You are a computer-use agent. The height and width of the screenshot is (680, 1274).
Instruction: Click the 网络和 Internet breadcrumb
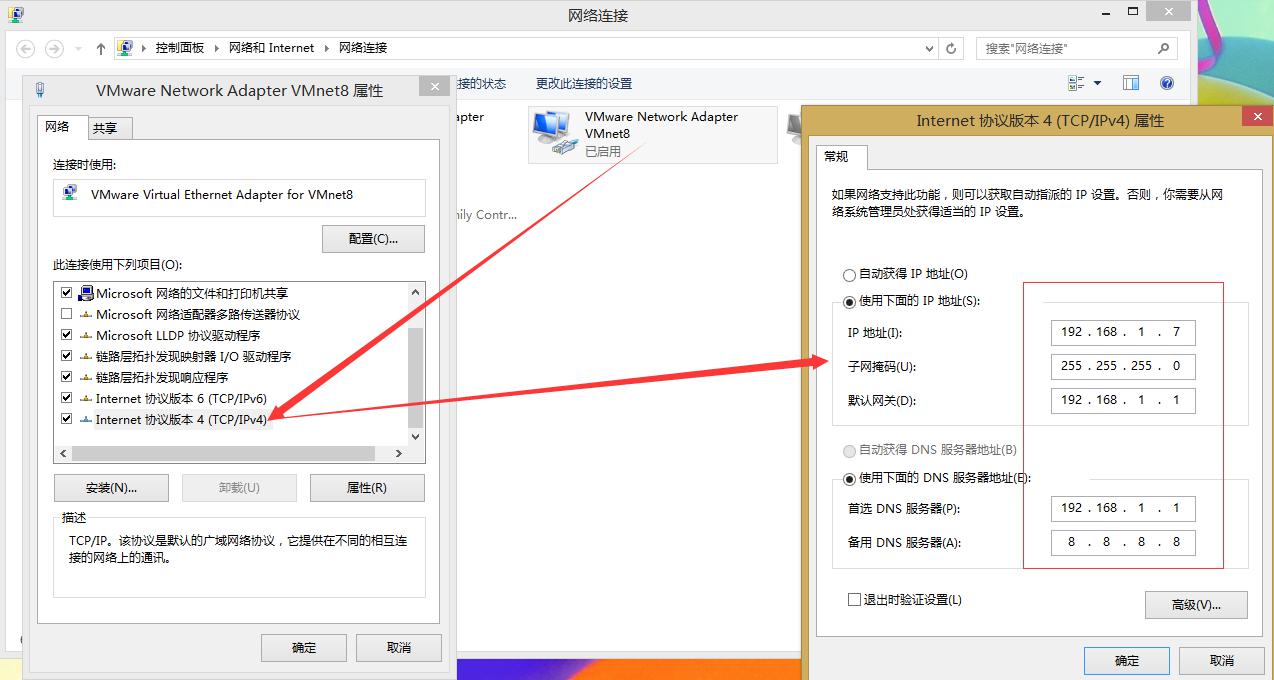(272, 48)
